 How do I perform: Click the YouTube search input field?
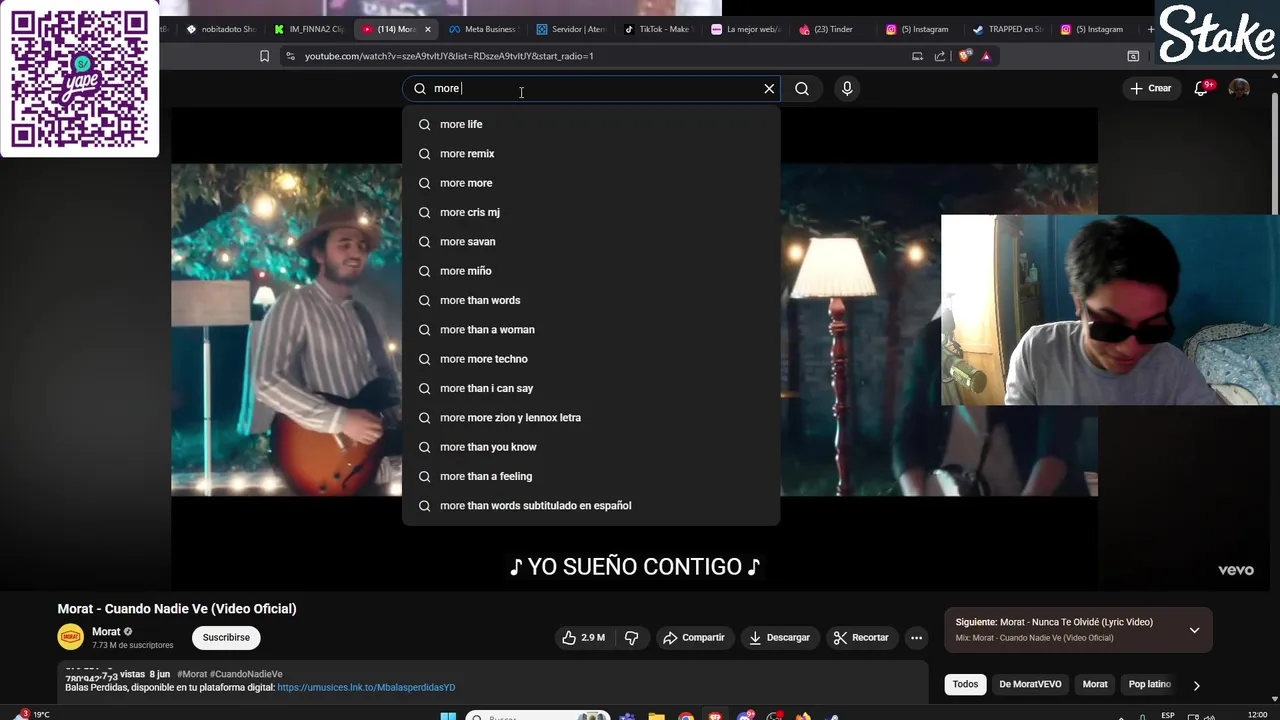point(590,89)
